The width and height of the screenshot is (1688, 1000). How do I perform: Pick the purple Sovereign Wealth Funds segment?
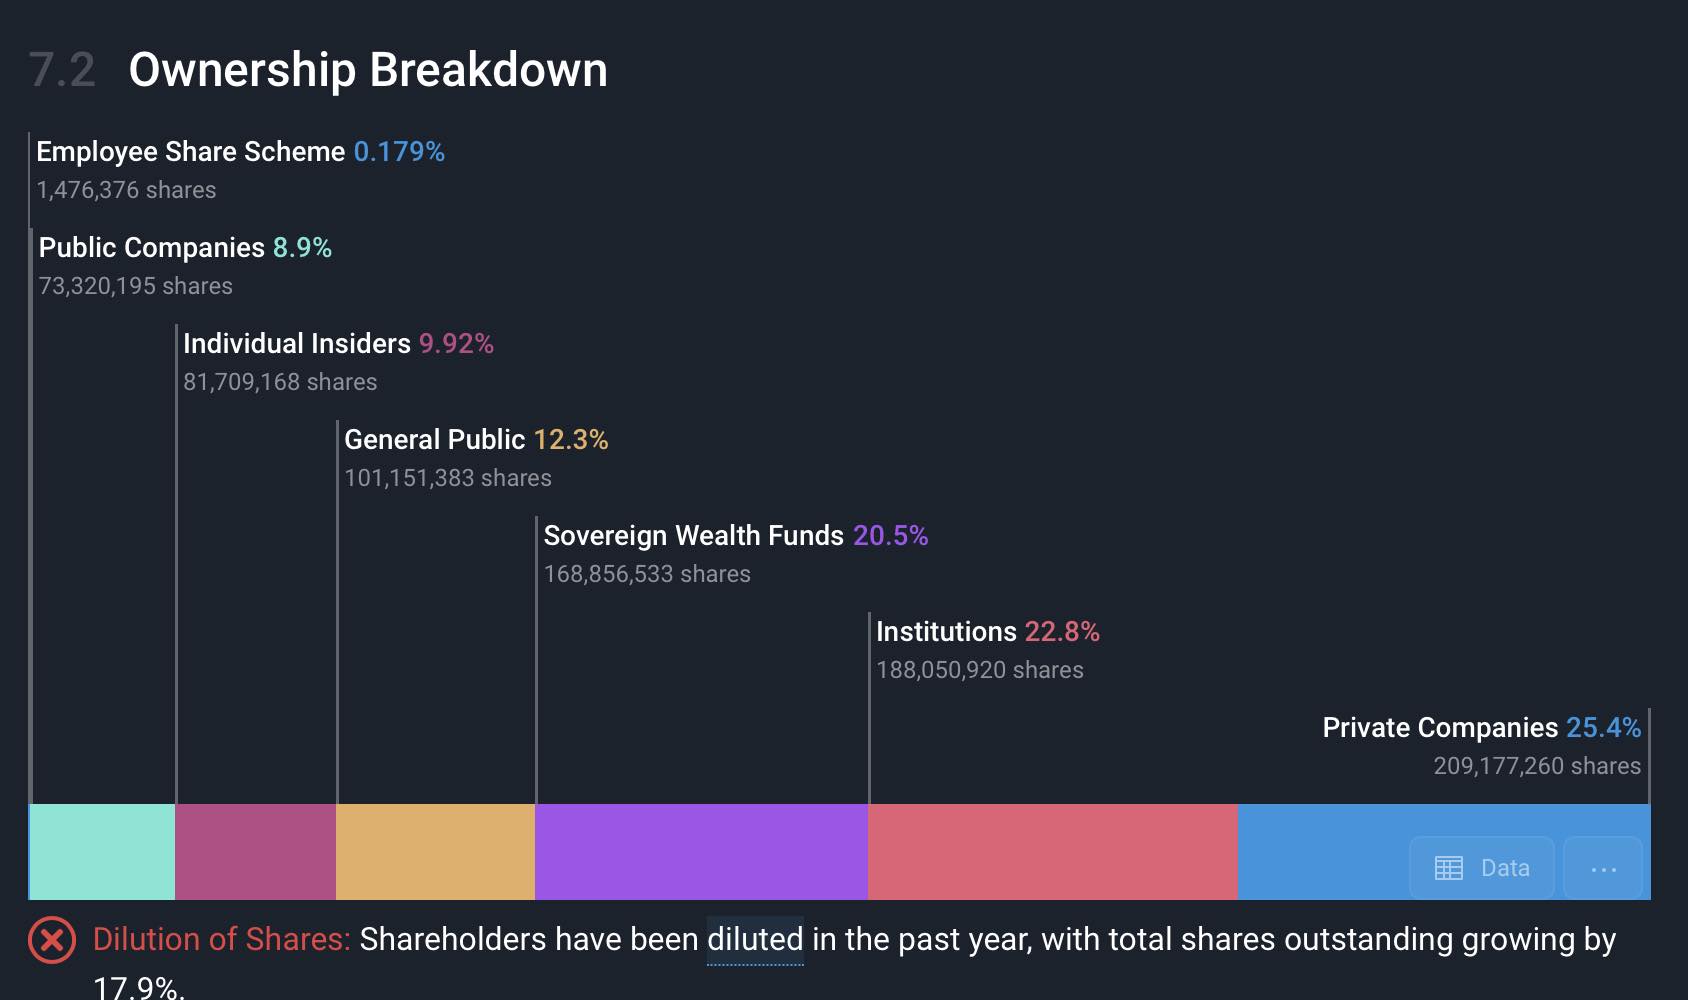[702, 851]
